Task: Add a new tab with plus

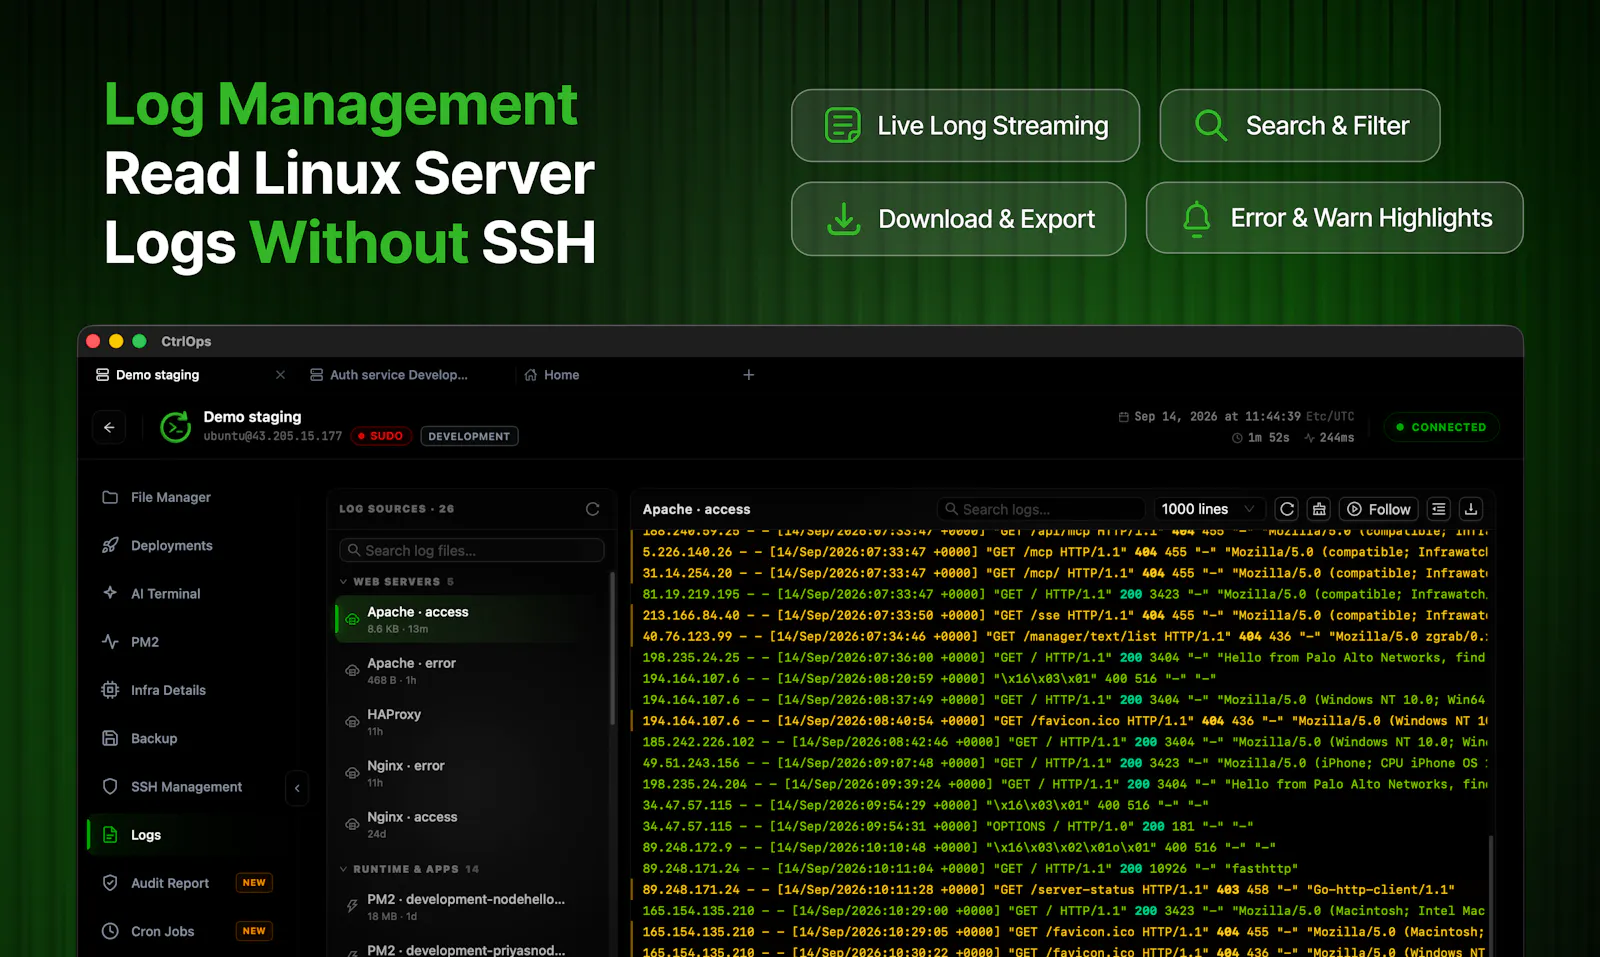Action: [x=749, y=375]
